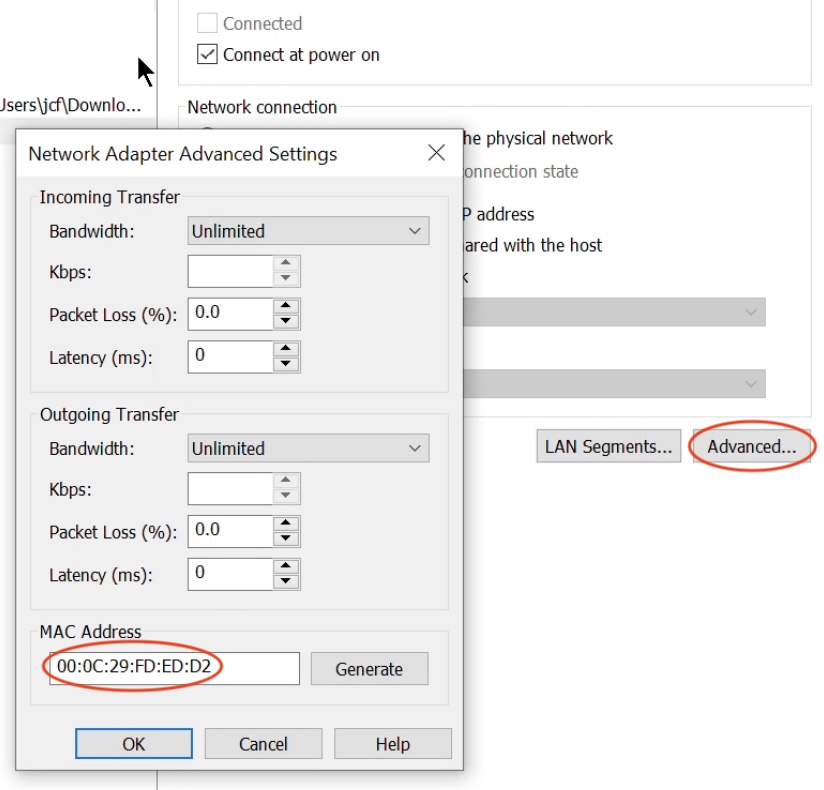Decrease Incoming Packet Loss with down arrow

point(287,321)
